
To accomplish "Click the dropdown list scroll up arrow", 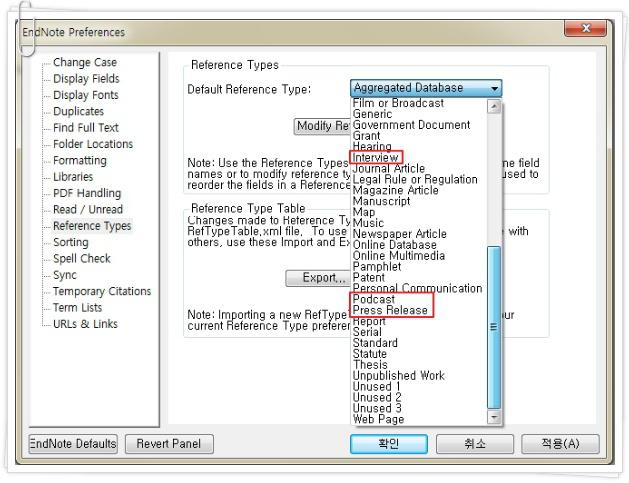I will click(494, 106).
